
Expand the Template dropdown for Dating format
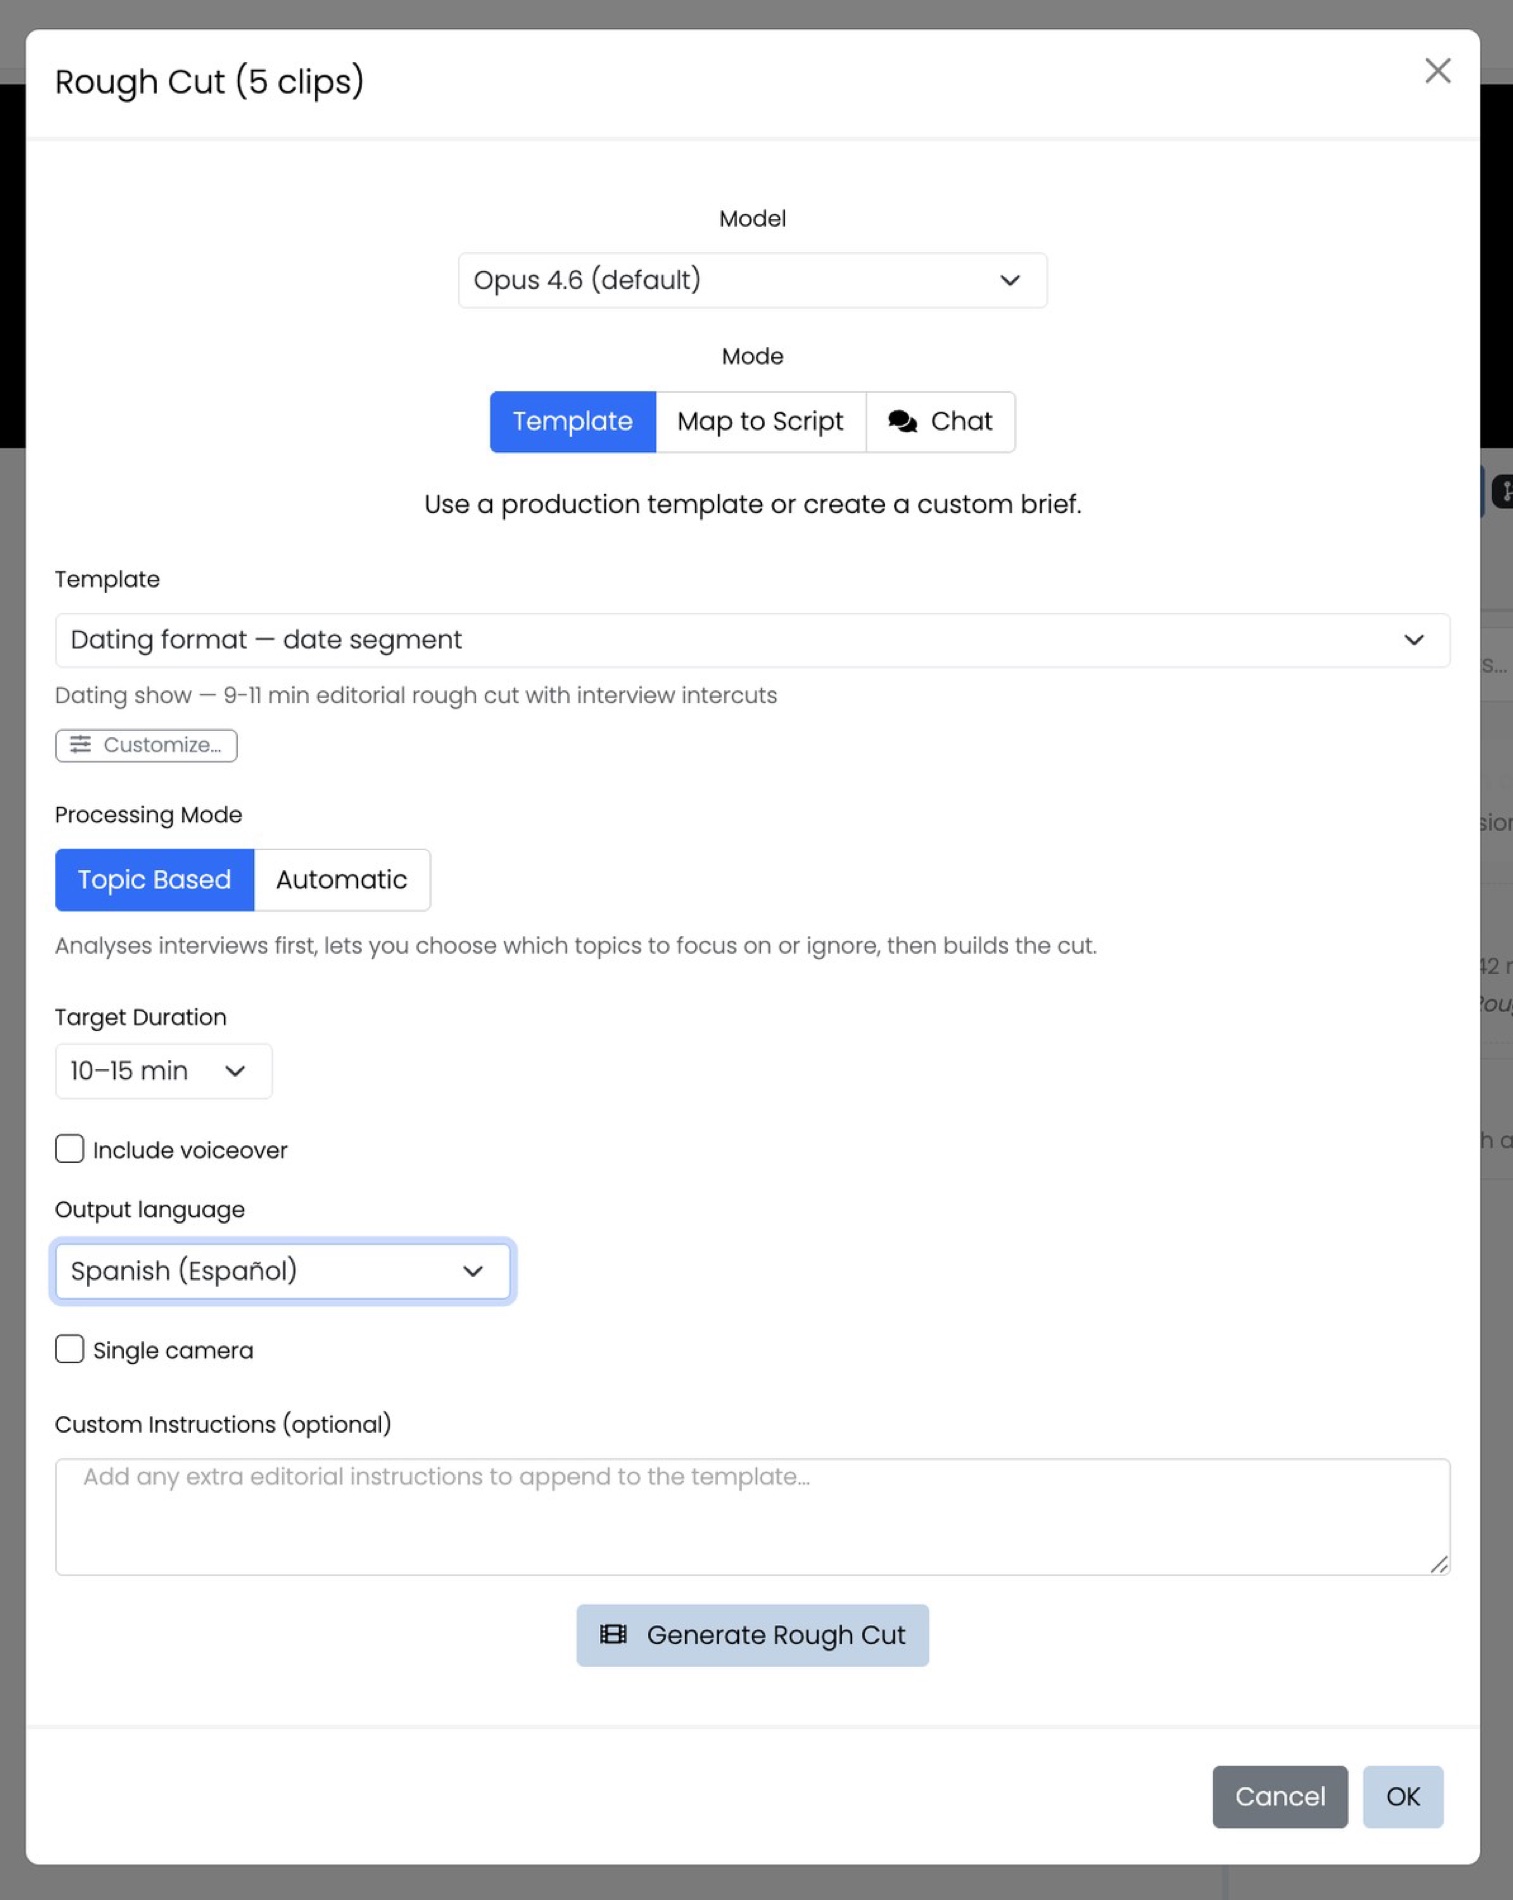tap(752, 640)
